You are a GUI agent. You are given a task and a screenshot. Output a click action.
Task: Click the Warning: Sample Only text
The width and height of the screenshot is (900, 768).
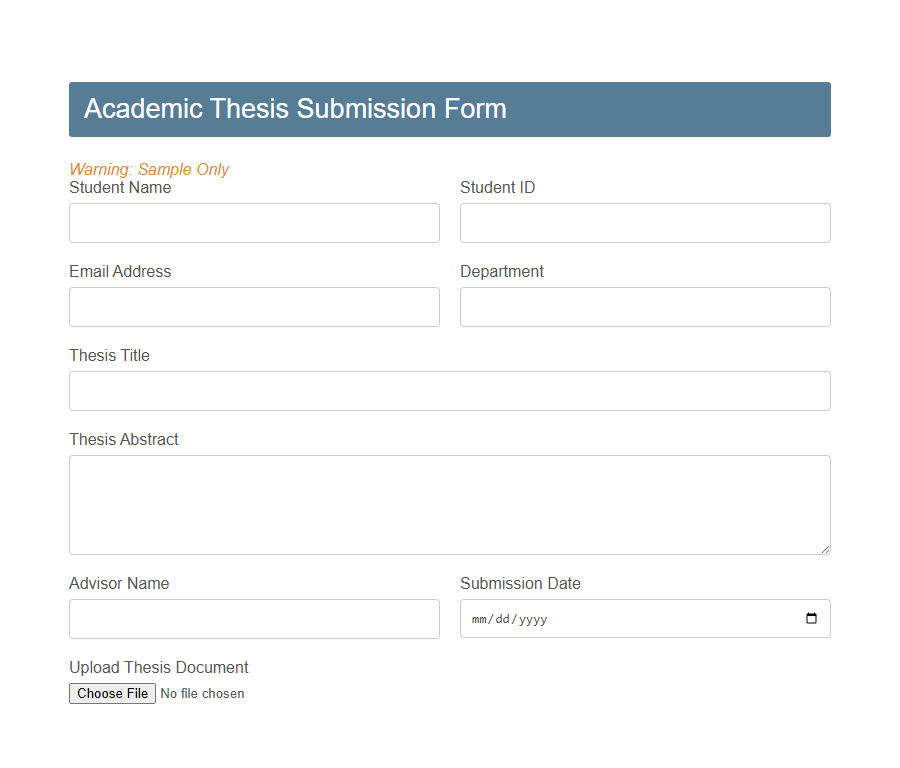[149, 169]
